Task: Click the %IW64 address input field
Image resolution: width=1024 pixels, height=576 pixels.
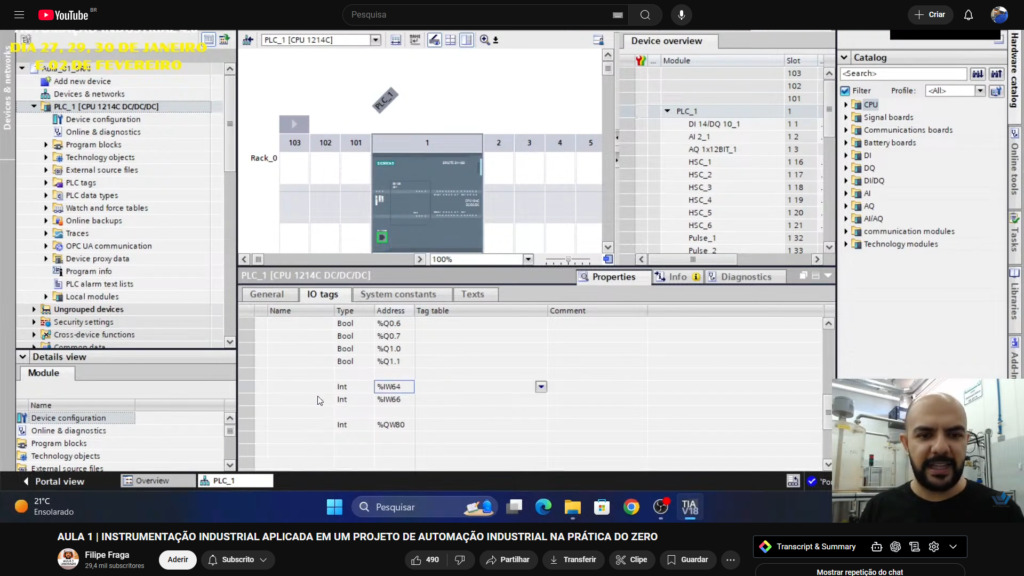Action: click(x=394, y=387)
